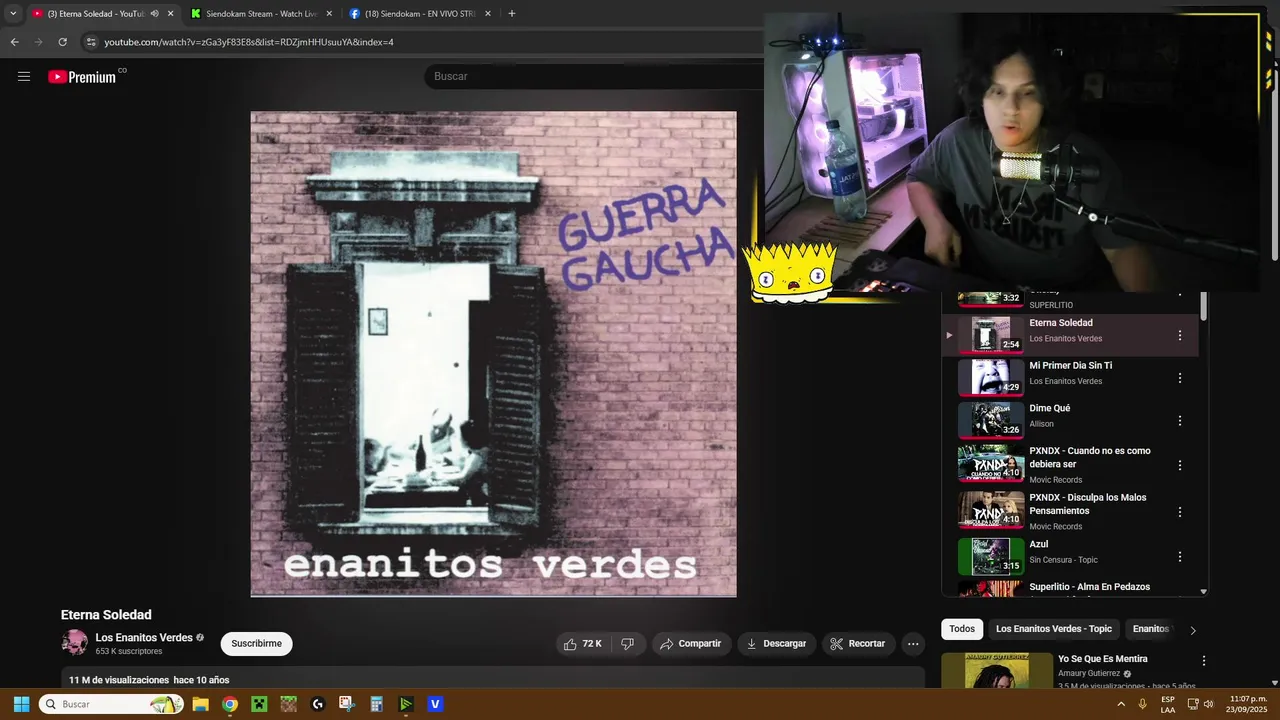The image size is (1280, 720).
Task: Click the microphone tray icon
Action: 1142,704
